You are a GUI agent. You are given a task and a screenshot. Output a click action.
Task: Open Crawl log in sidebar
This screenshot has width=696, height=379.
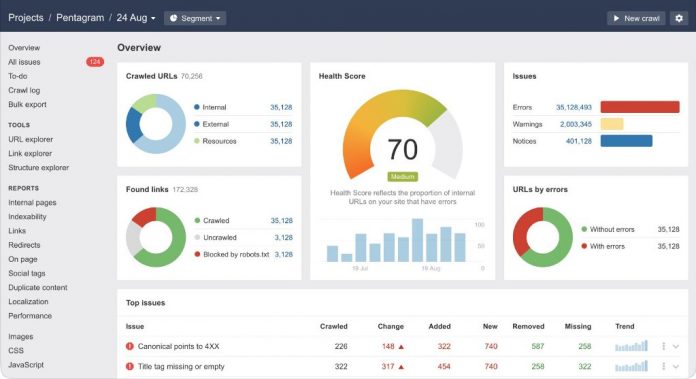click(x=24, y=90)
